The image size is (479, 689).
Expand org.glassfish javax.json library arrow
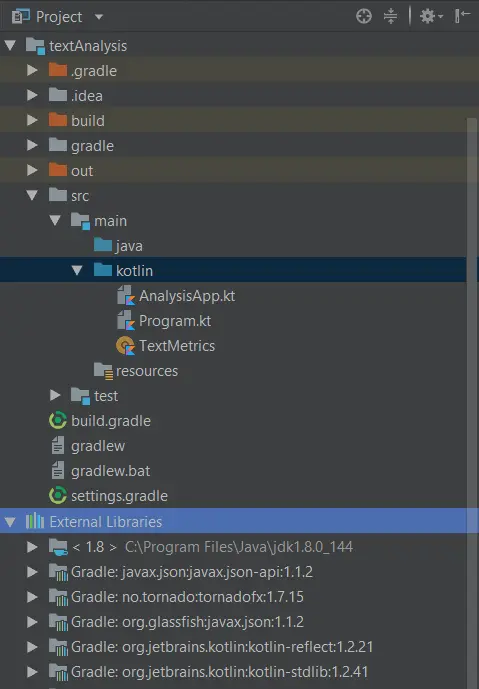click(32, 622)
